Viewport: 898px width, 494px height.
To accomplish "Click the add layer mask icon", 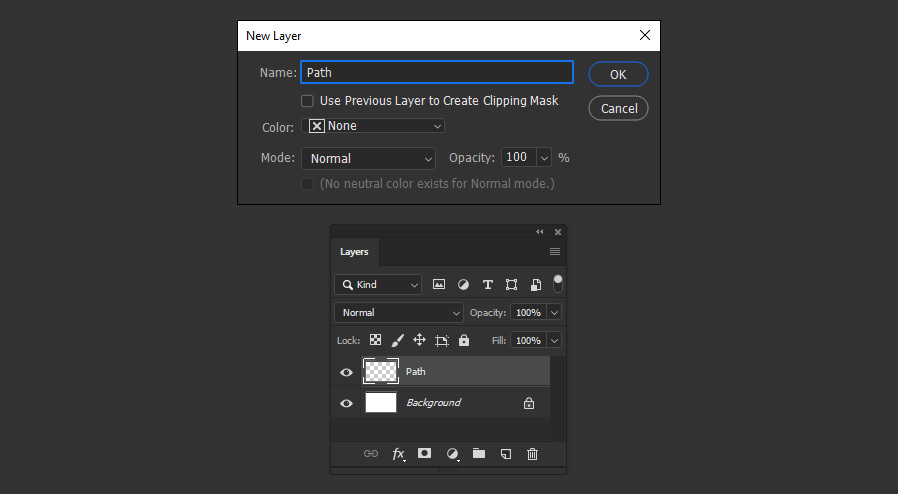I will 424,453.
